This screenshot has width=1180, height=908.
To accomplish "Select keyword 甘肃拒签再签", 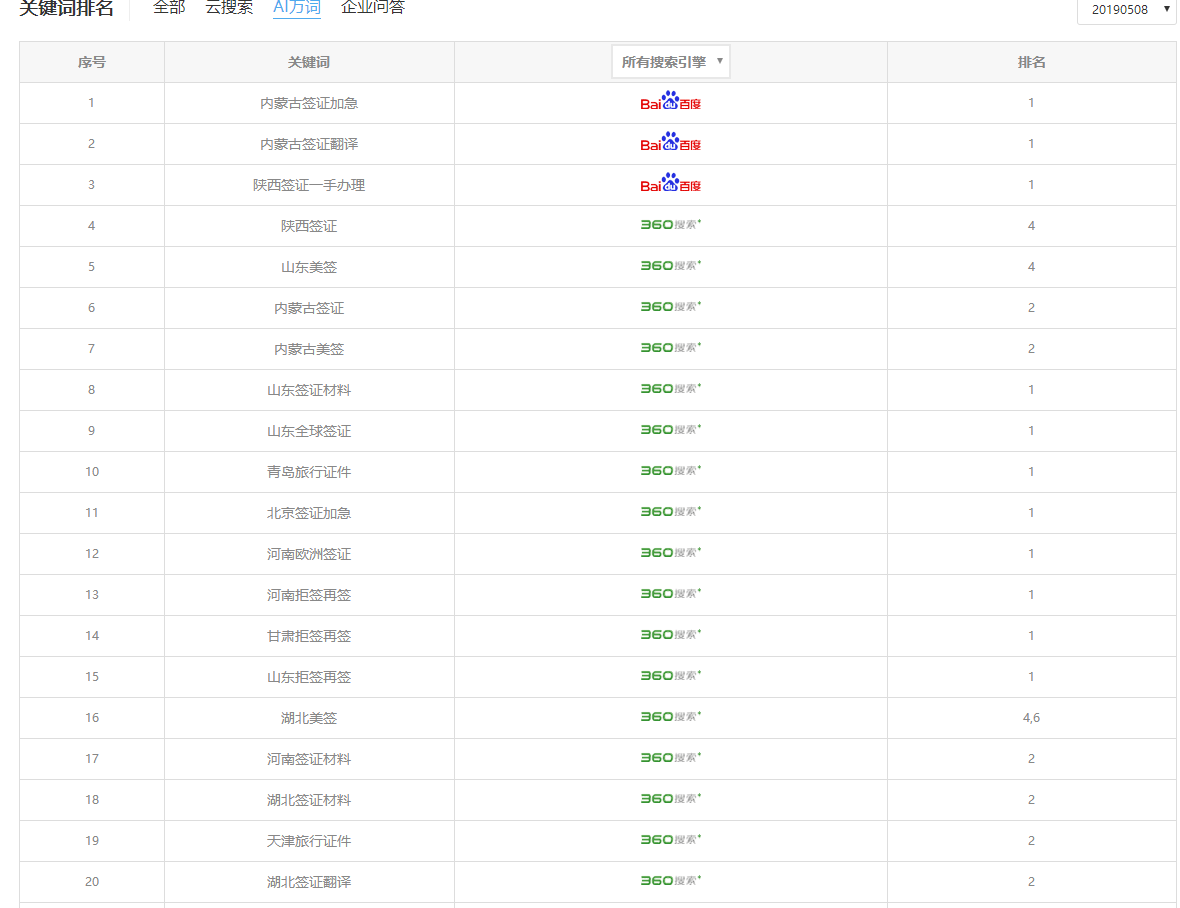I will point(309,636).
